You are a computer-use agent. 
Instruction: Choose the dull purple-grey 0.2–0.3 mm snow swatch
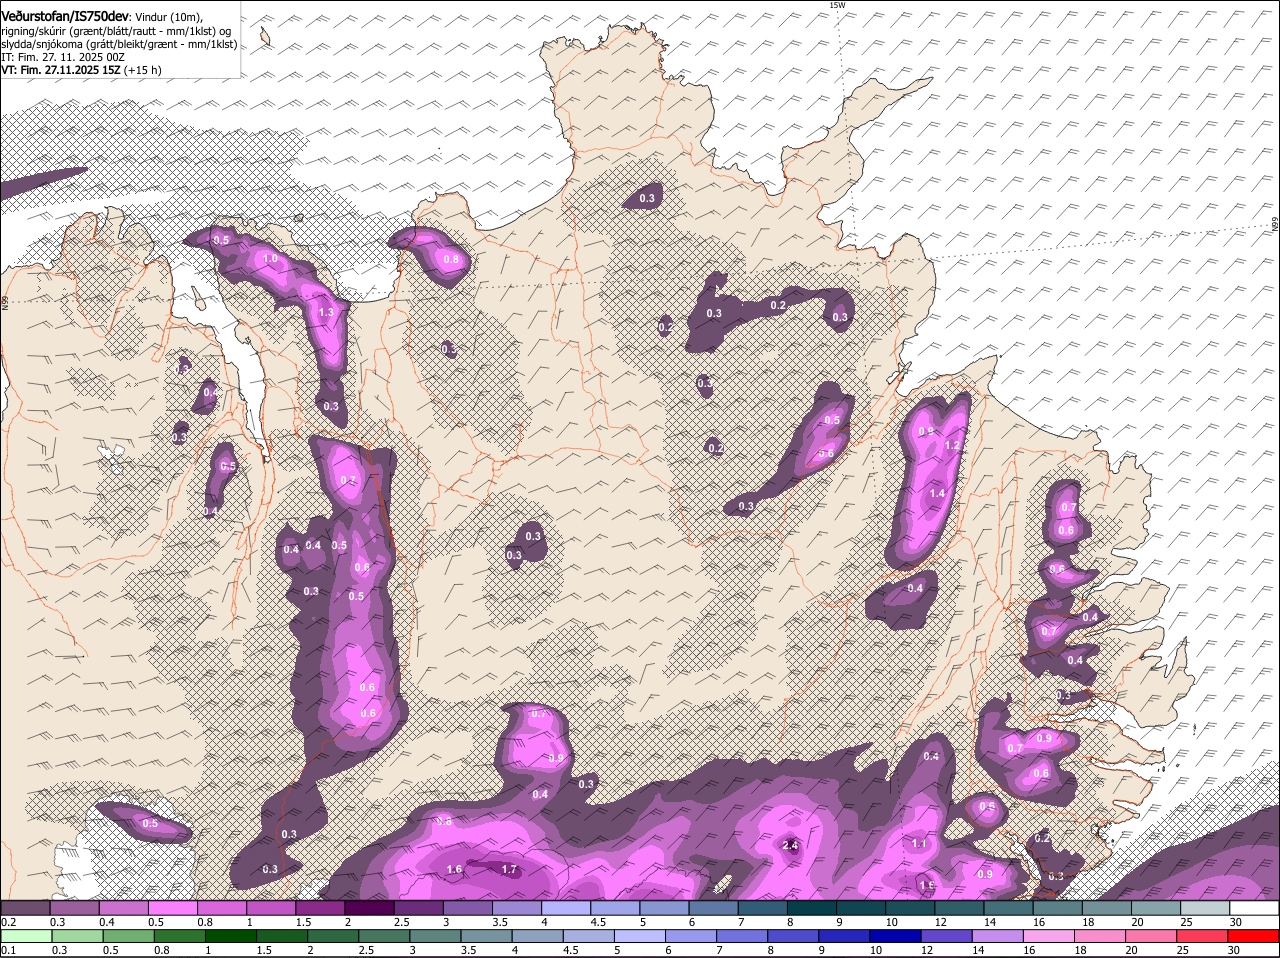pos(26,908)
